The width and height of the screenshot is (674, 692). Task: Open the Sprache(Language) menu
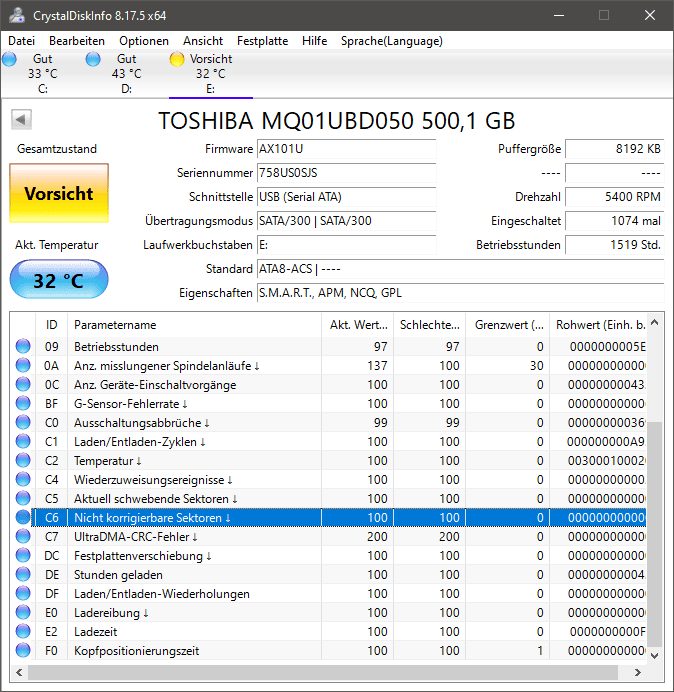tap(392, 41)
